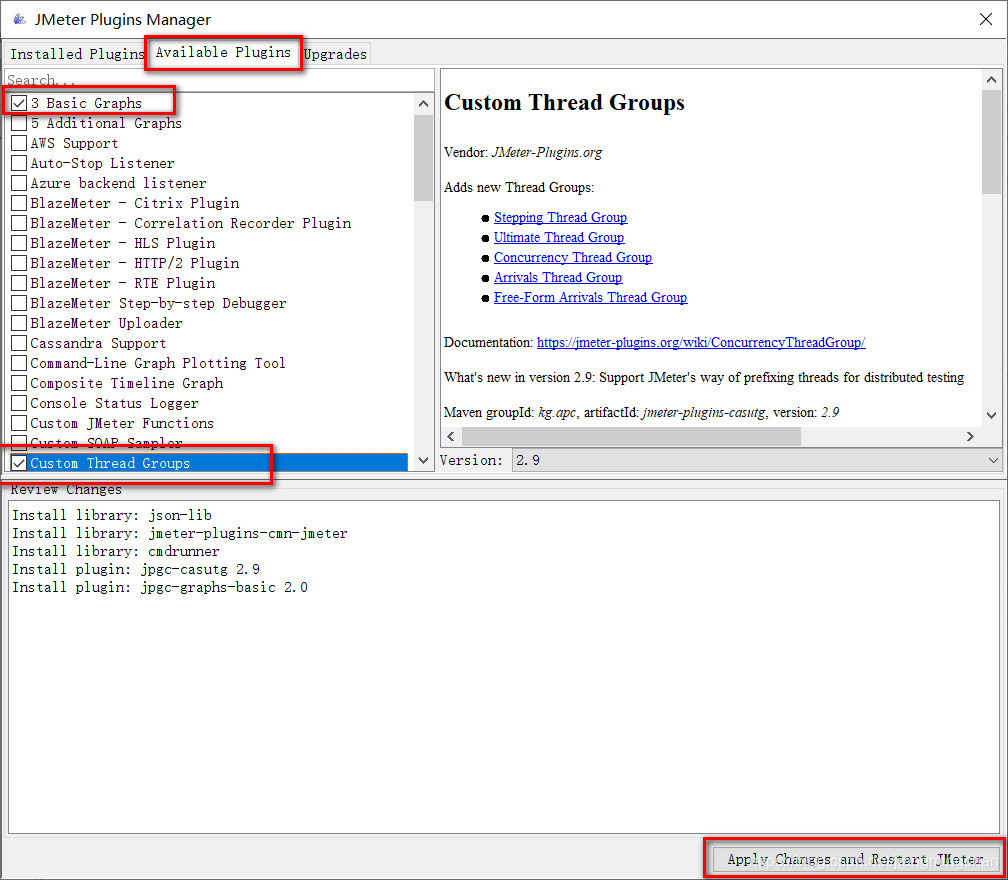Click the JMeter feather icon in title bar
The width and height of the screenshot is (1008, 880).
tap(19, 19)
